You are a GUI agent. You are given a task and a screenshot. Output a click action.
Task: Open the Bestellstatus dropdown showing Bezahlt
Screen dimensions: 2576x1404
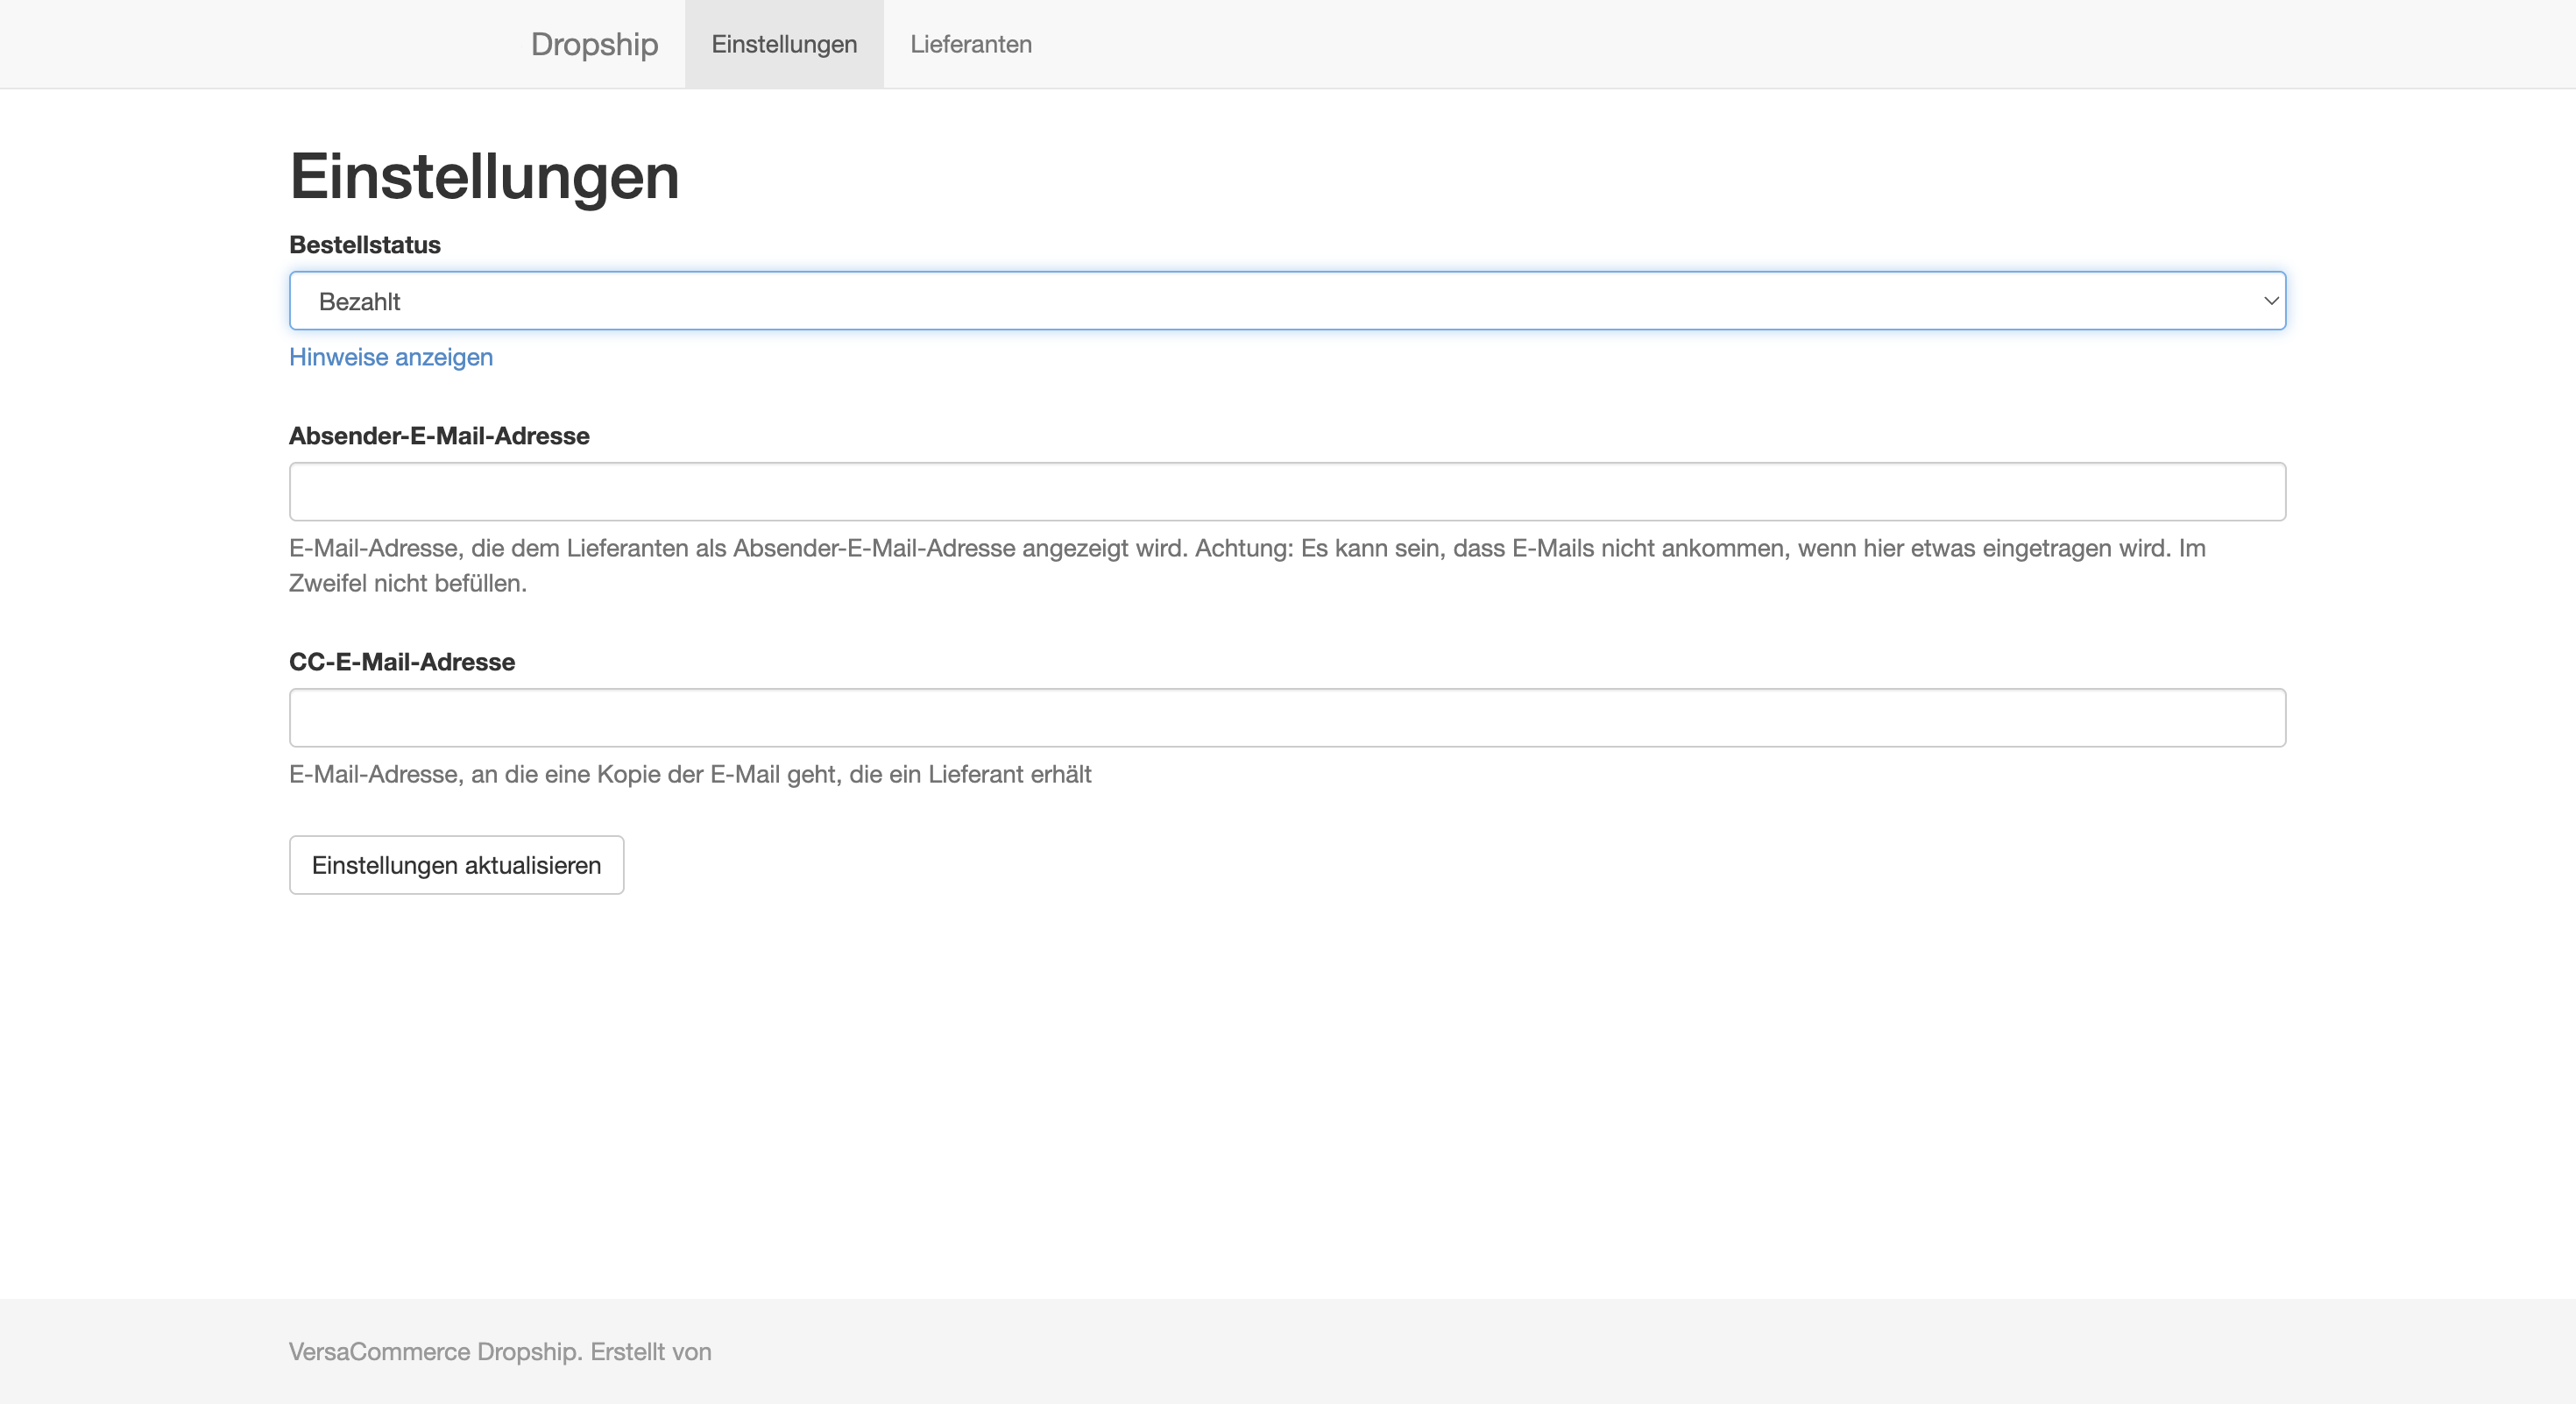[x=1287, y=301]
